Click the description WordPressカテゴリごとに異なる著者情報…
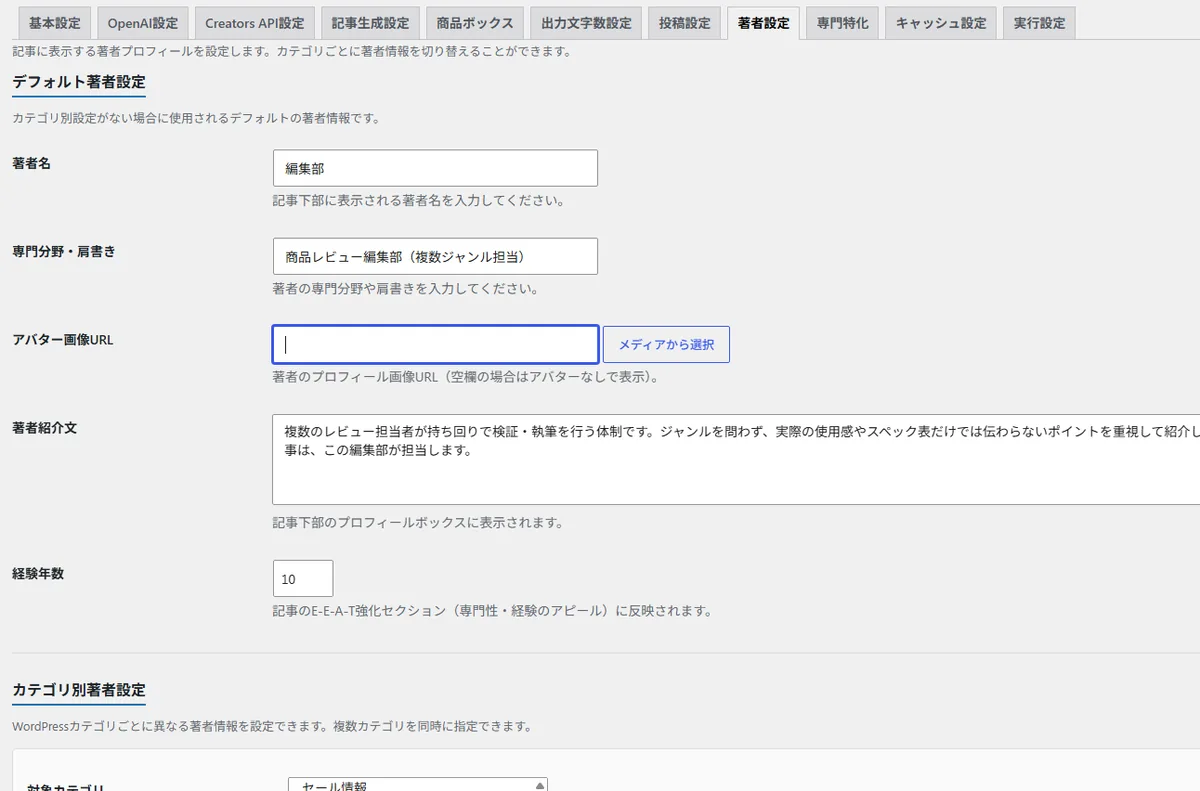The width and height of the screenshot is (1200, 791). point(272,726)
